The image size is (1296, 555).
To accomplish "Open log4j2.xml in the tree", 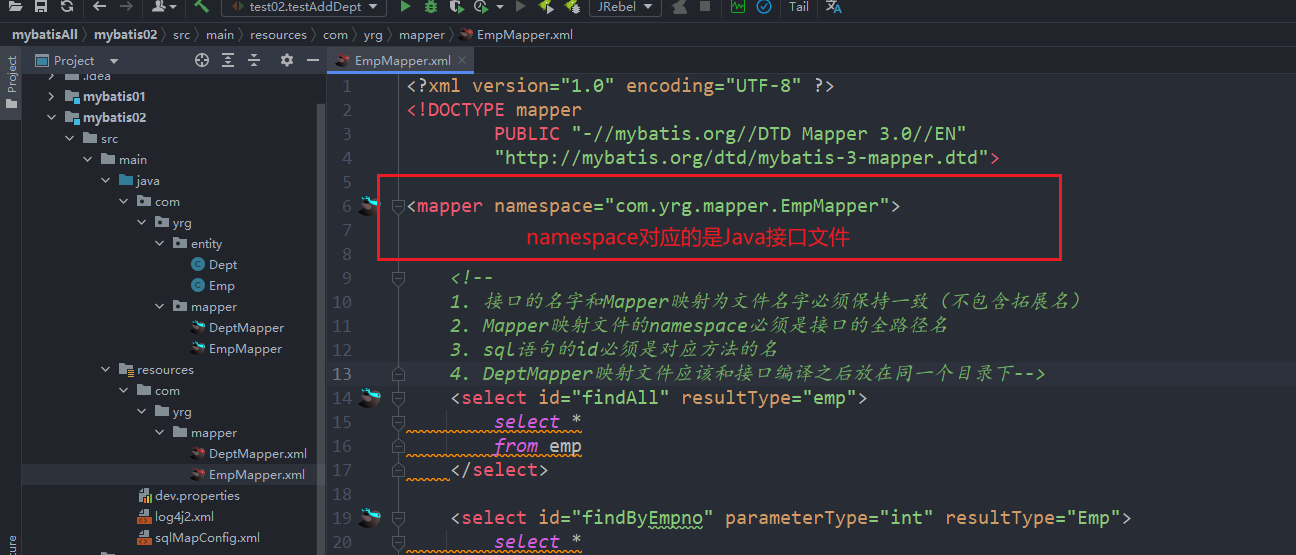I will (x=176, y=517).
